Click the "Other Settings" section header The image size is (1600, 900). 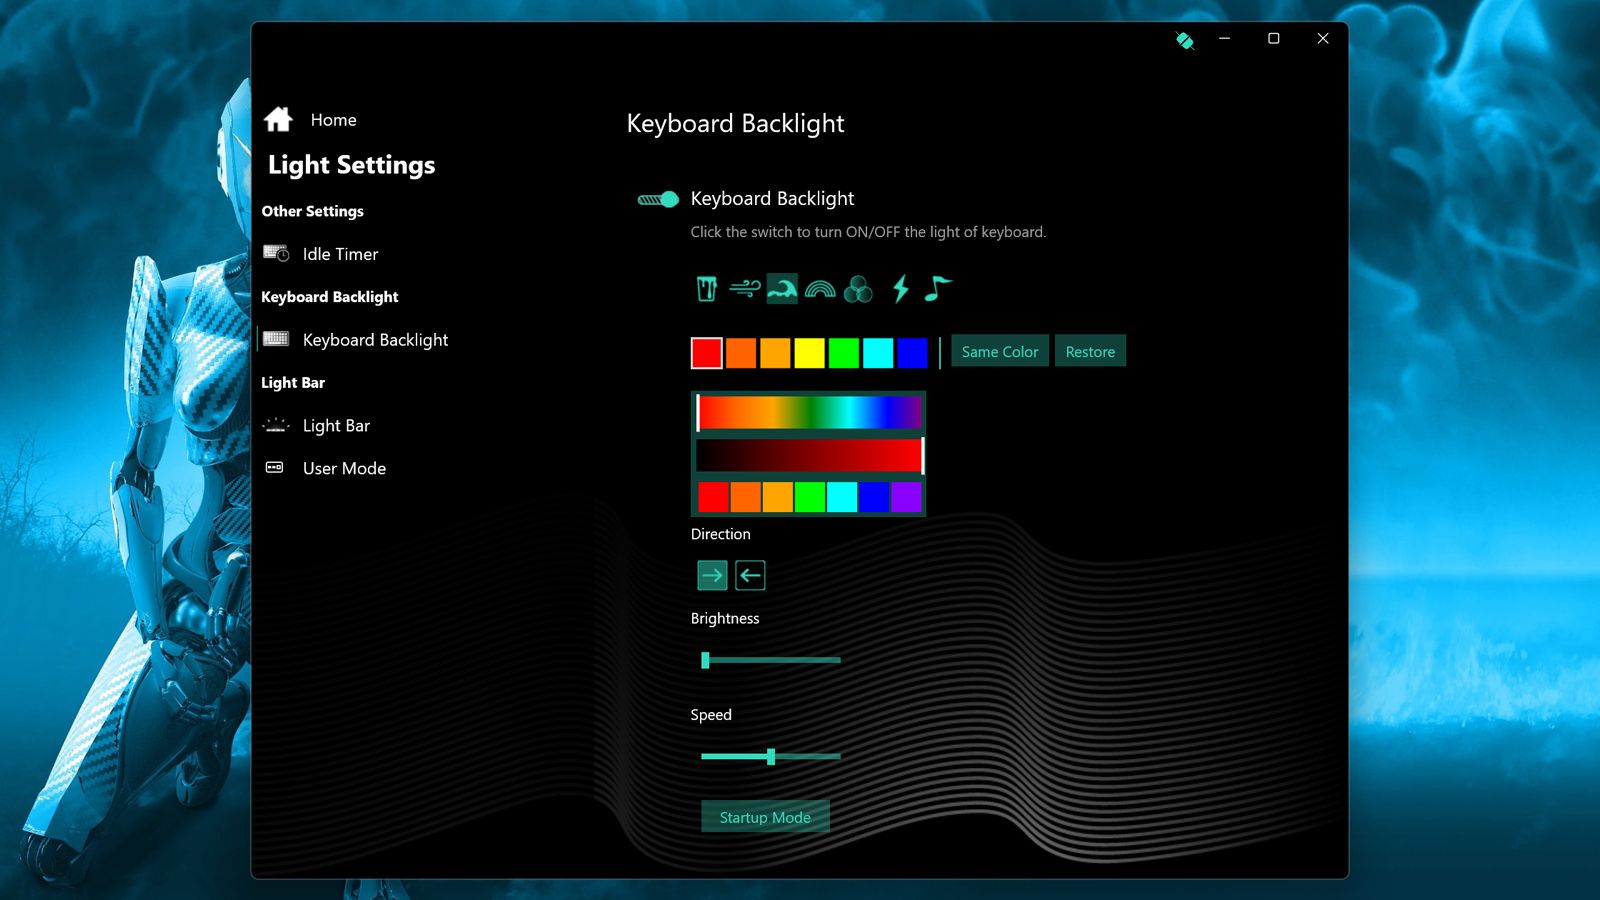313,211
